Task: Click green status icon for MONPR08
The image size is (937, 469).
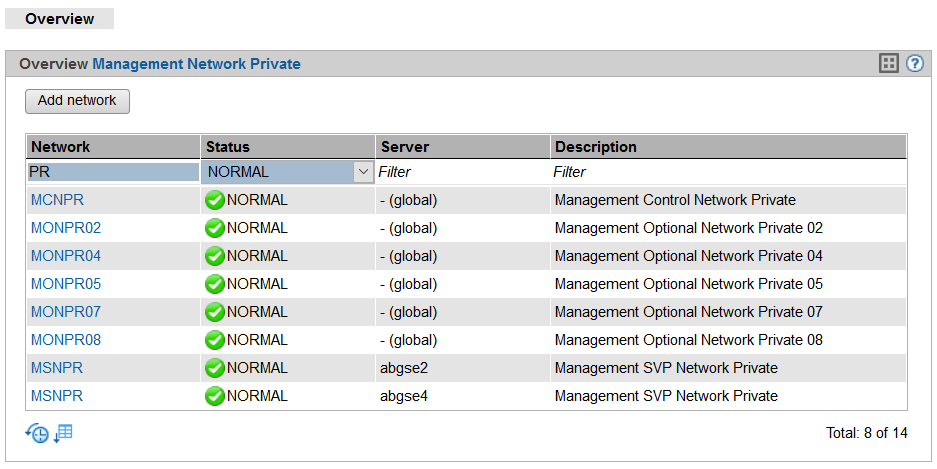Action: pos(214,340)
